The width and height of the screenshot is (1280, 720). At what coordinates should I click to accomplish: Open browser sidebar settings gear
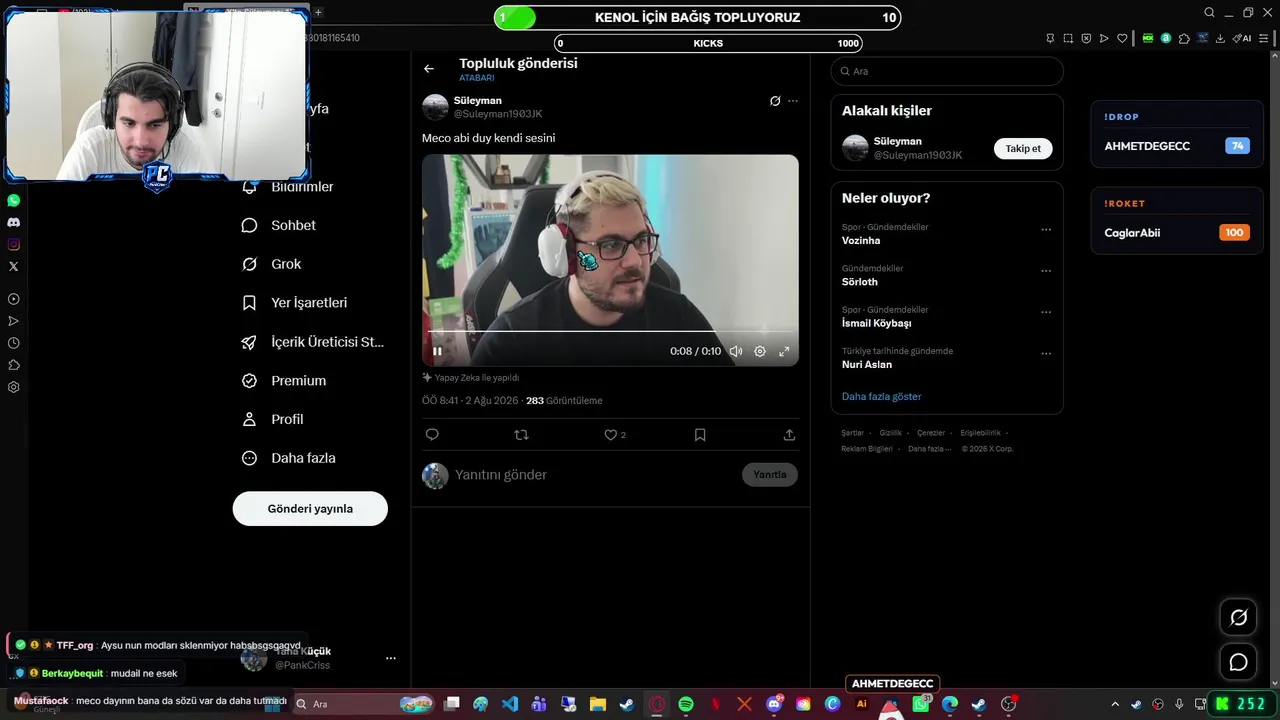tap(14, 387)
